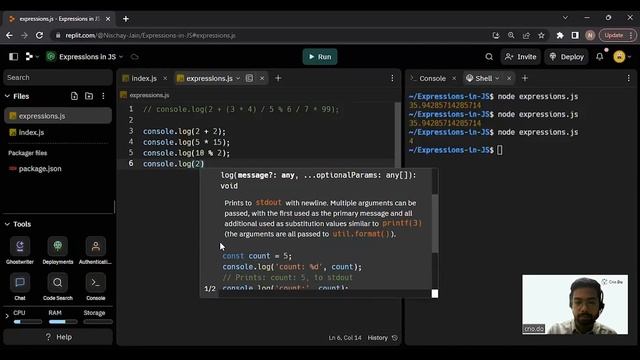Select expressions.js in file tree
Screen dimensions: 640x360
point(58,116)
